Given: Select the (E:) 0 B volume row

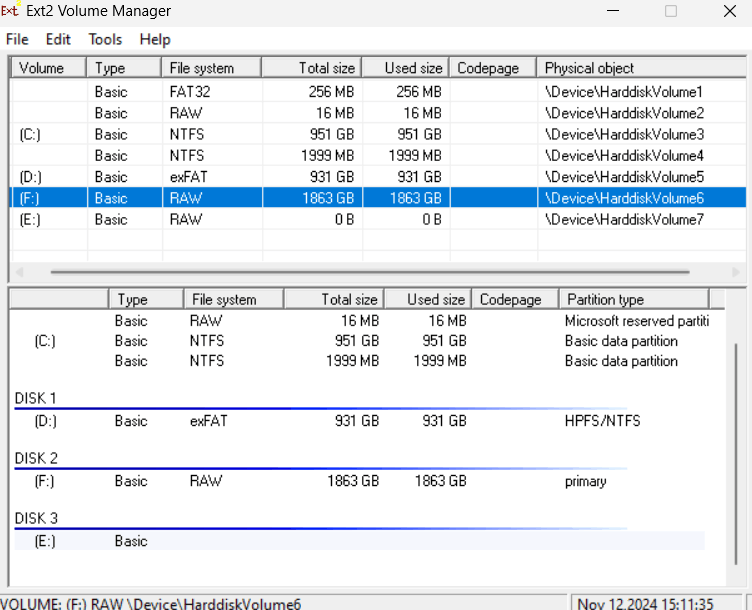Looking at the screenshot, I should click(378, 220).
